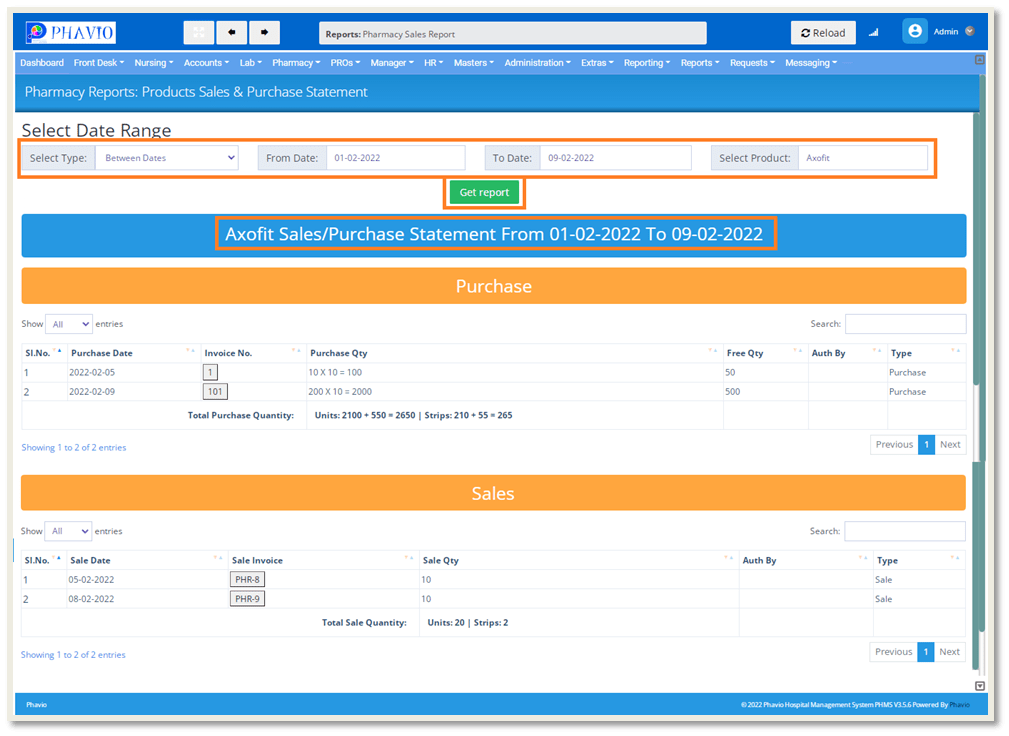1009x736 pixels.
Task: Click the signal strength icon
Action: coord(873,32)
